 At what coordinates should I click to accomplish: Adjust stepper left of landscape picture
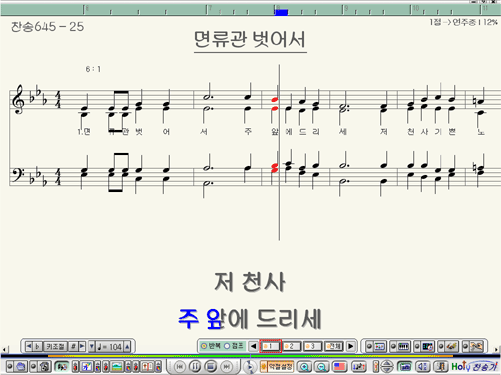click(106, 366)
